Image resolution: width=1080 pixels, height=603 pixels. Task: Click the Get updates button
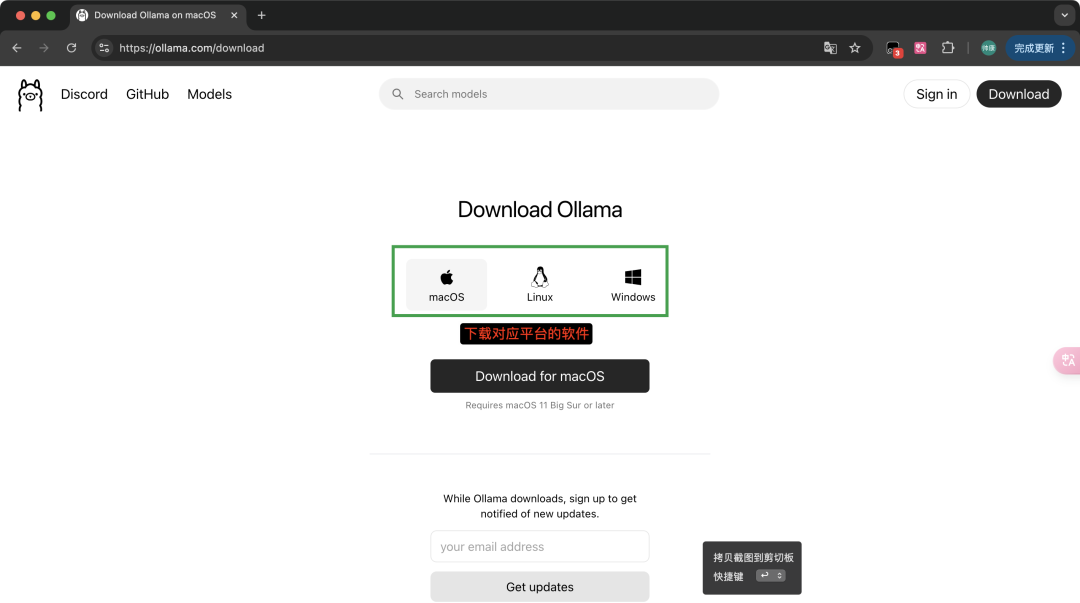pos(539,587)
